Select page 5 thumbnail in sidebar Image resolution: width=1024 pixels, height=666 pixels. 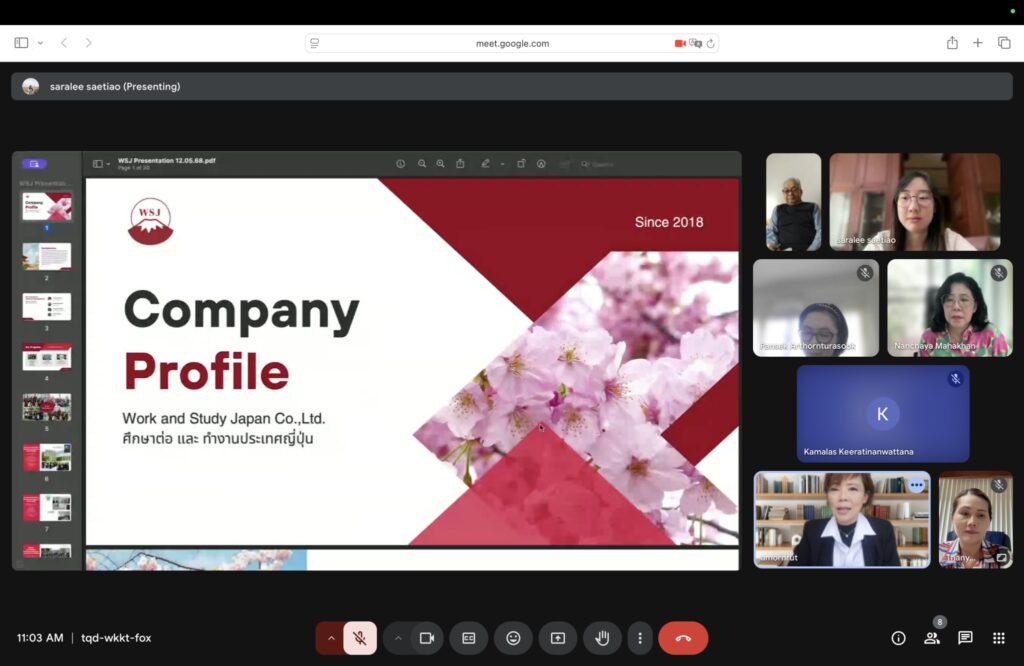click(47, 407)
